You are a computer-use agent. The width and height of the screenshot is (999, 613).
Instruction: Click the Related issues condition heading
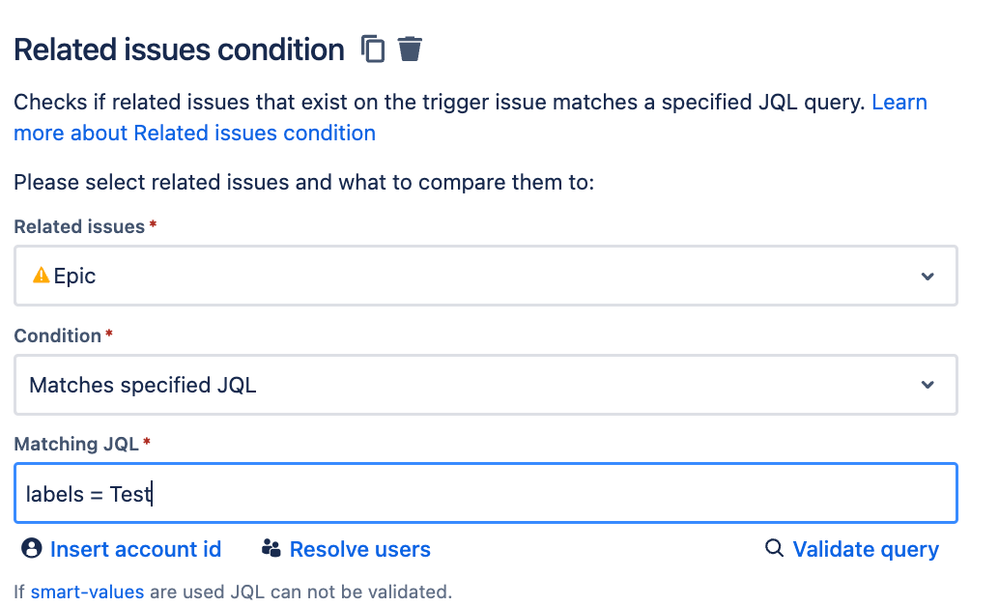point(179,50)
